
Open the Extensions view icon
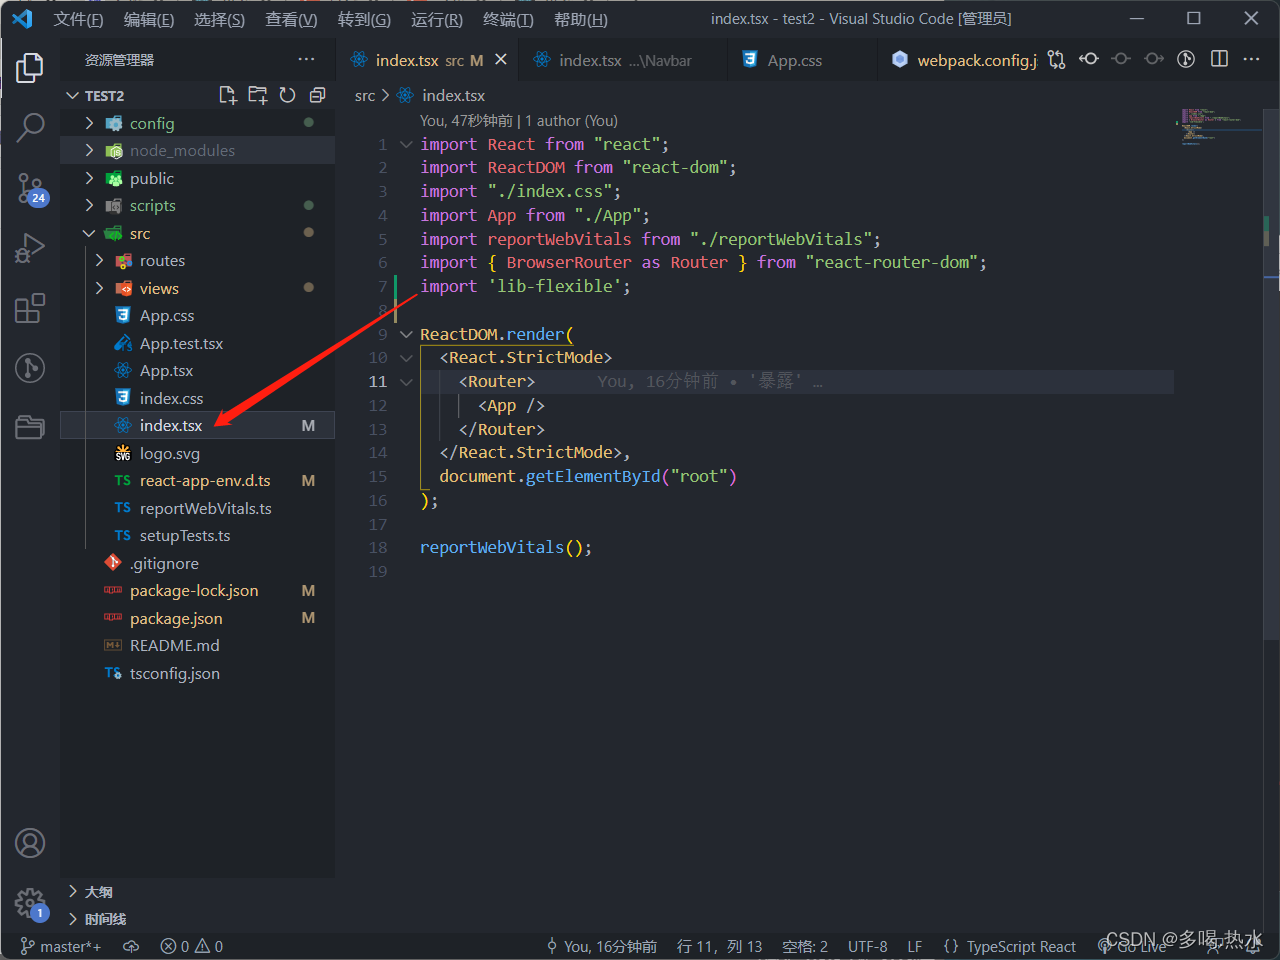click(x=30, y=308)
